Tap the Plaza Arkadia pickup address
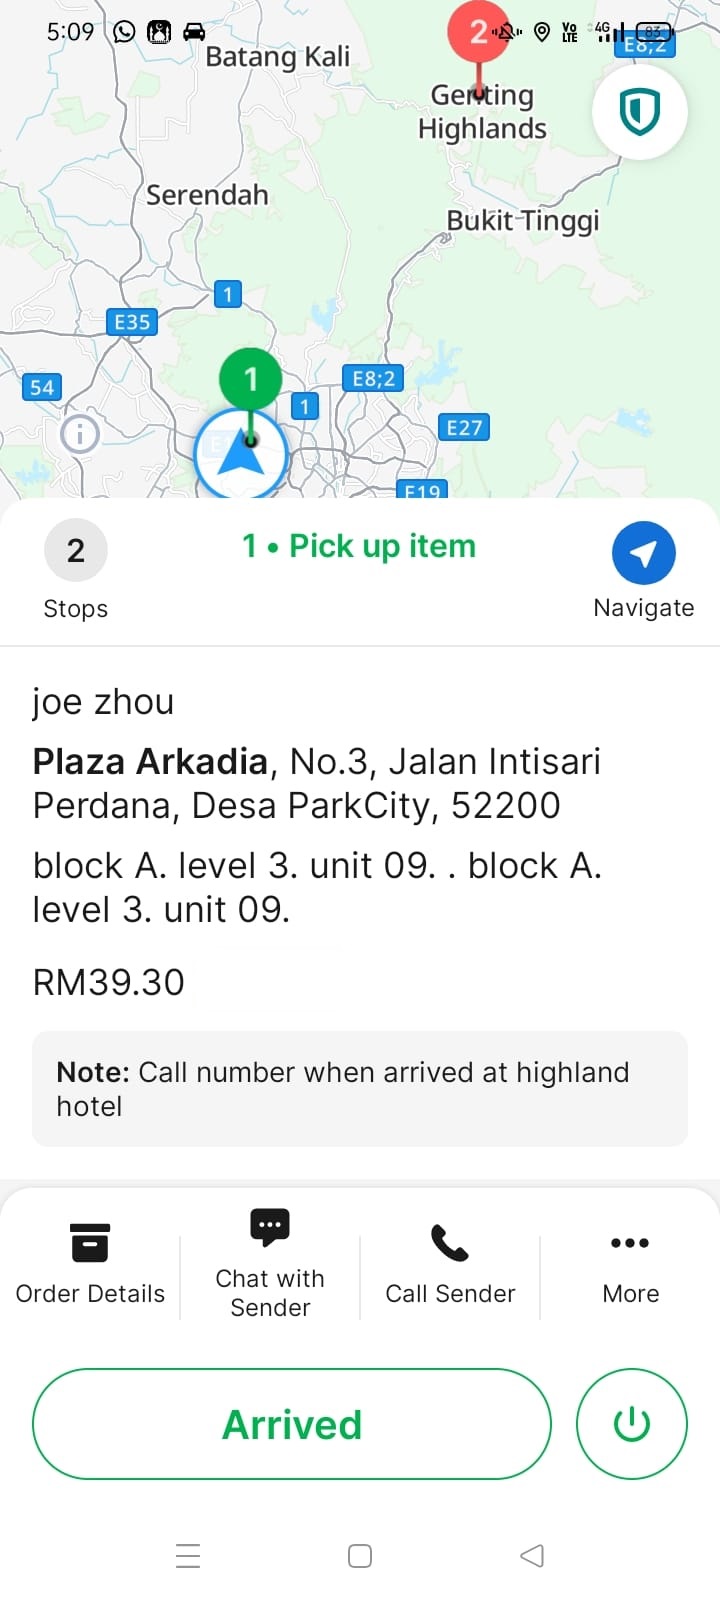Screen dimensions: 720x1600 316,783
